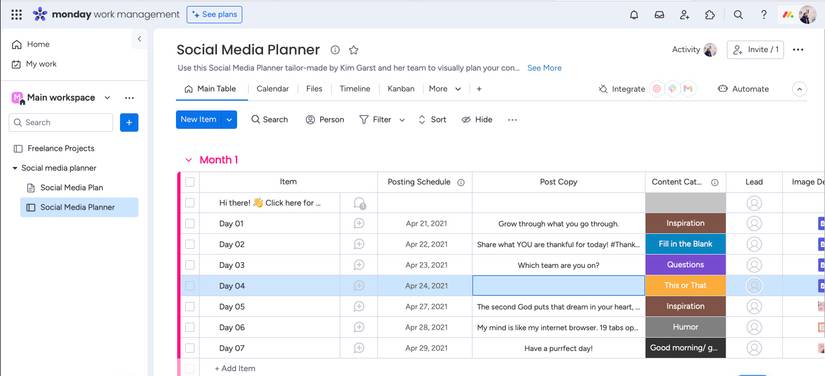Switch to the Files view tab

[x=314, y=89]
